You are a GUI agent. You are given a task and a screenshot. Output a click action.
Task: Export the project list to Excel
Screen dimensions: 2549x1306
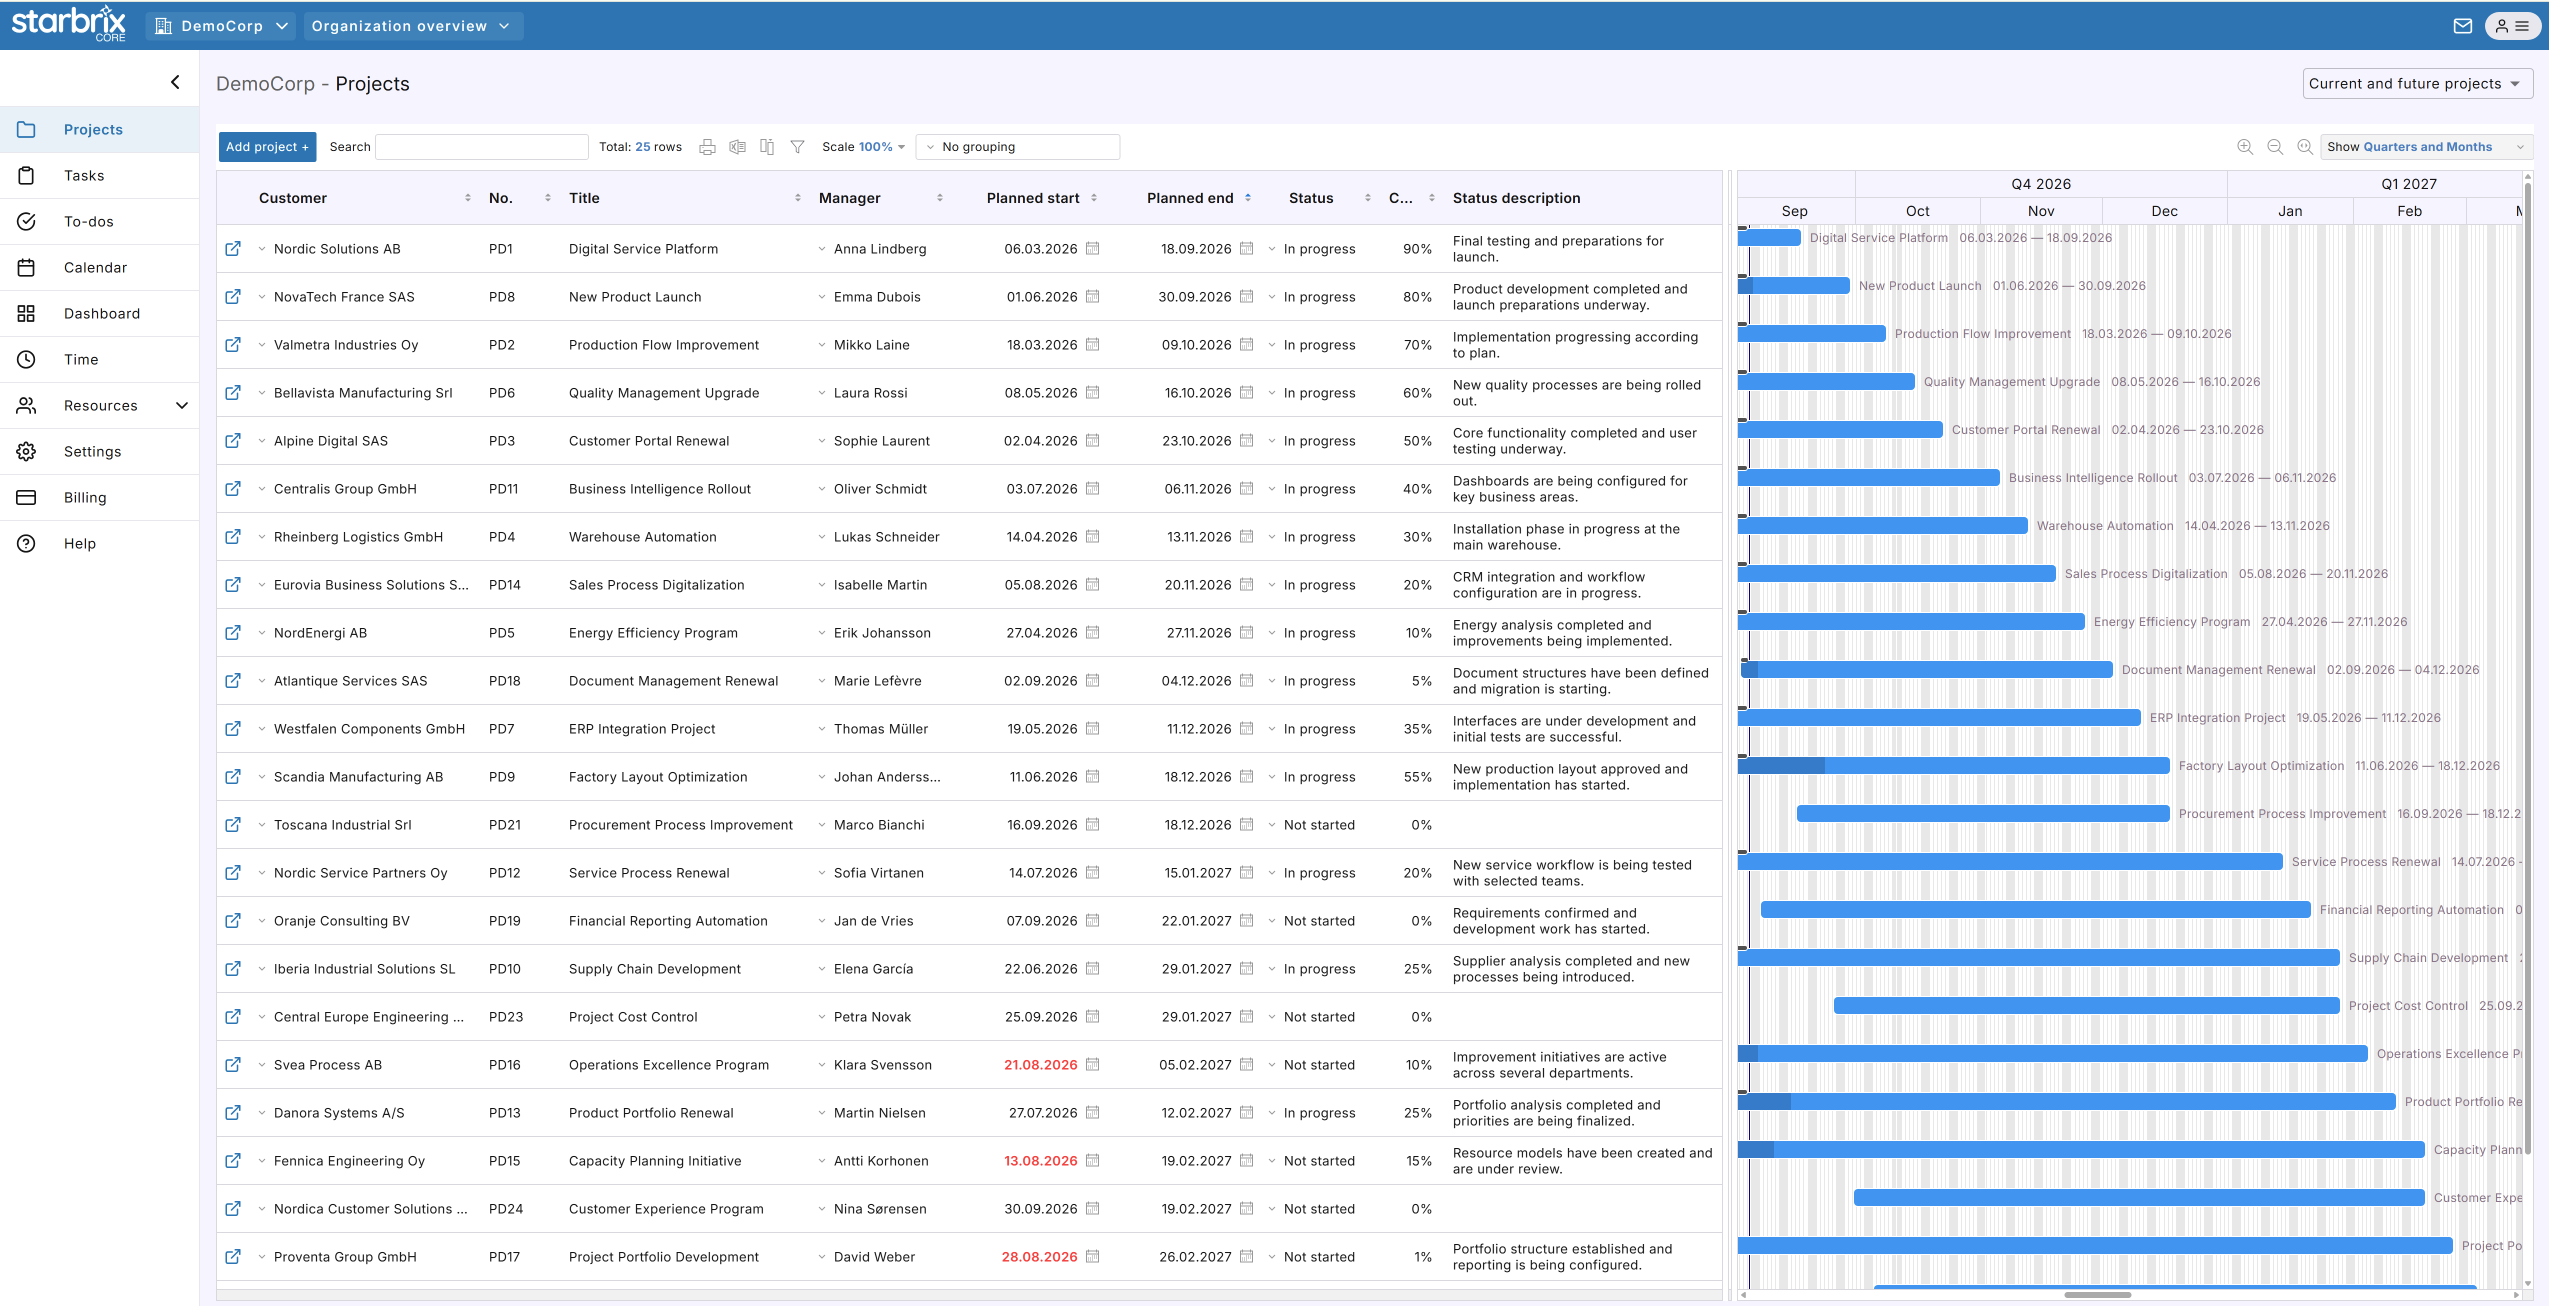(737, 147)
